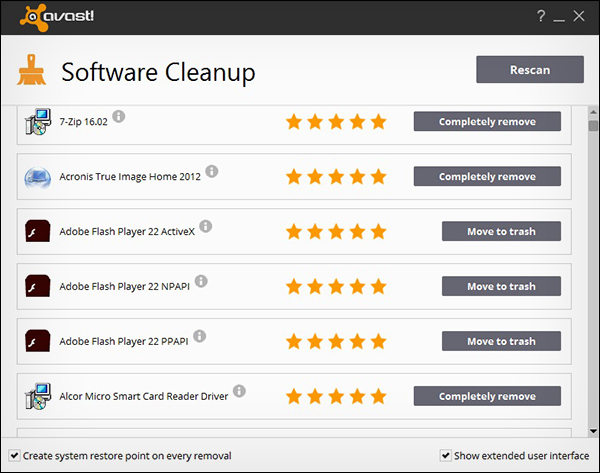
Task: Show info for Adobe Flash Player 22 NPAPI
Action: click(x=201, y=281)
